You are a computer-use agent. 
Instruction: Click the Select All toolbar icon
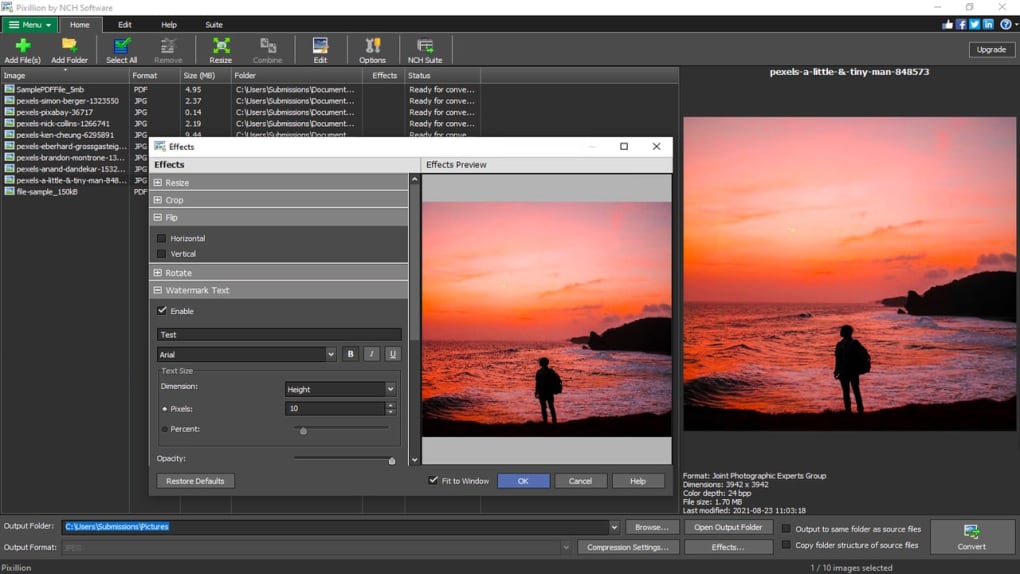tap(122, 46)
